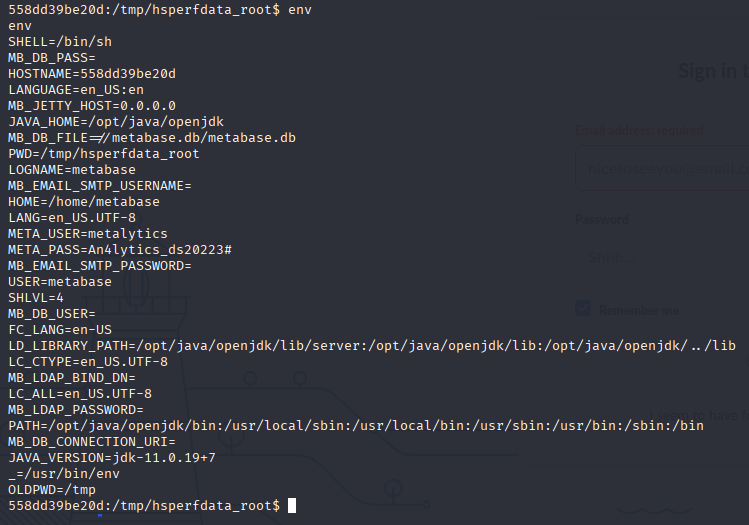This screenshot has height=525, width=749.
Task: Click the SHELL=/bin/sh line
Action: 60,42
